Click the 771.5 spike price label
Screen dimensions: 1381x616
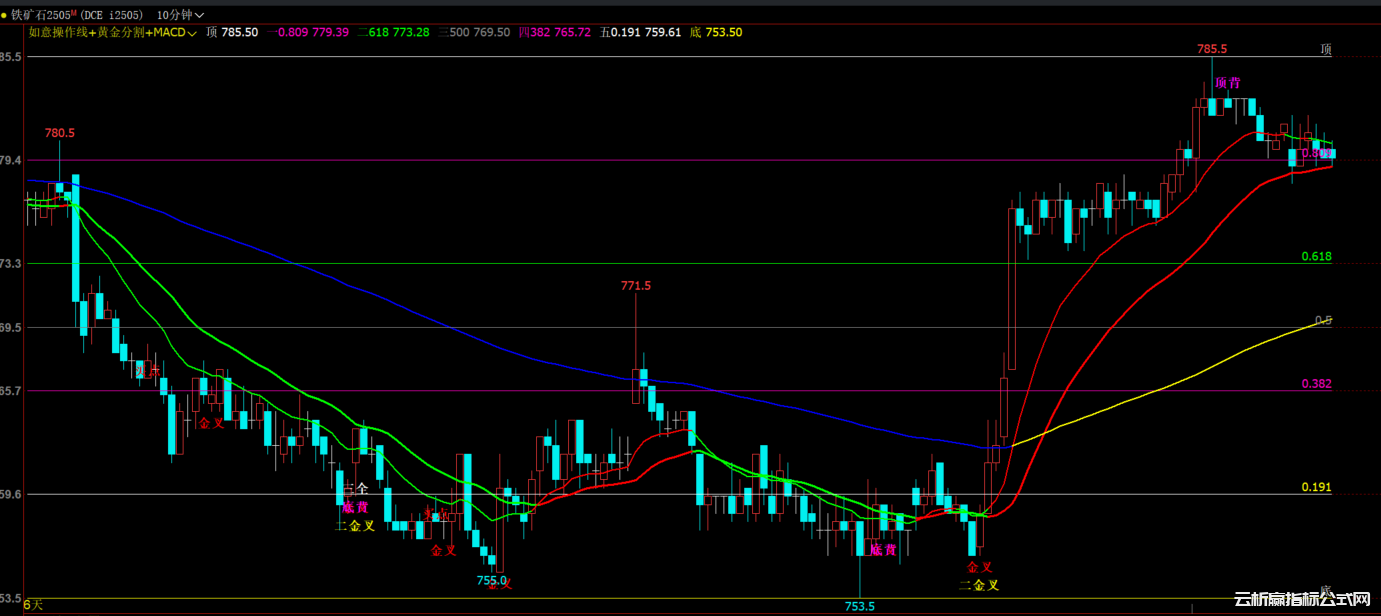click(x=636, y=286)
